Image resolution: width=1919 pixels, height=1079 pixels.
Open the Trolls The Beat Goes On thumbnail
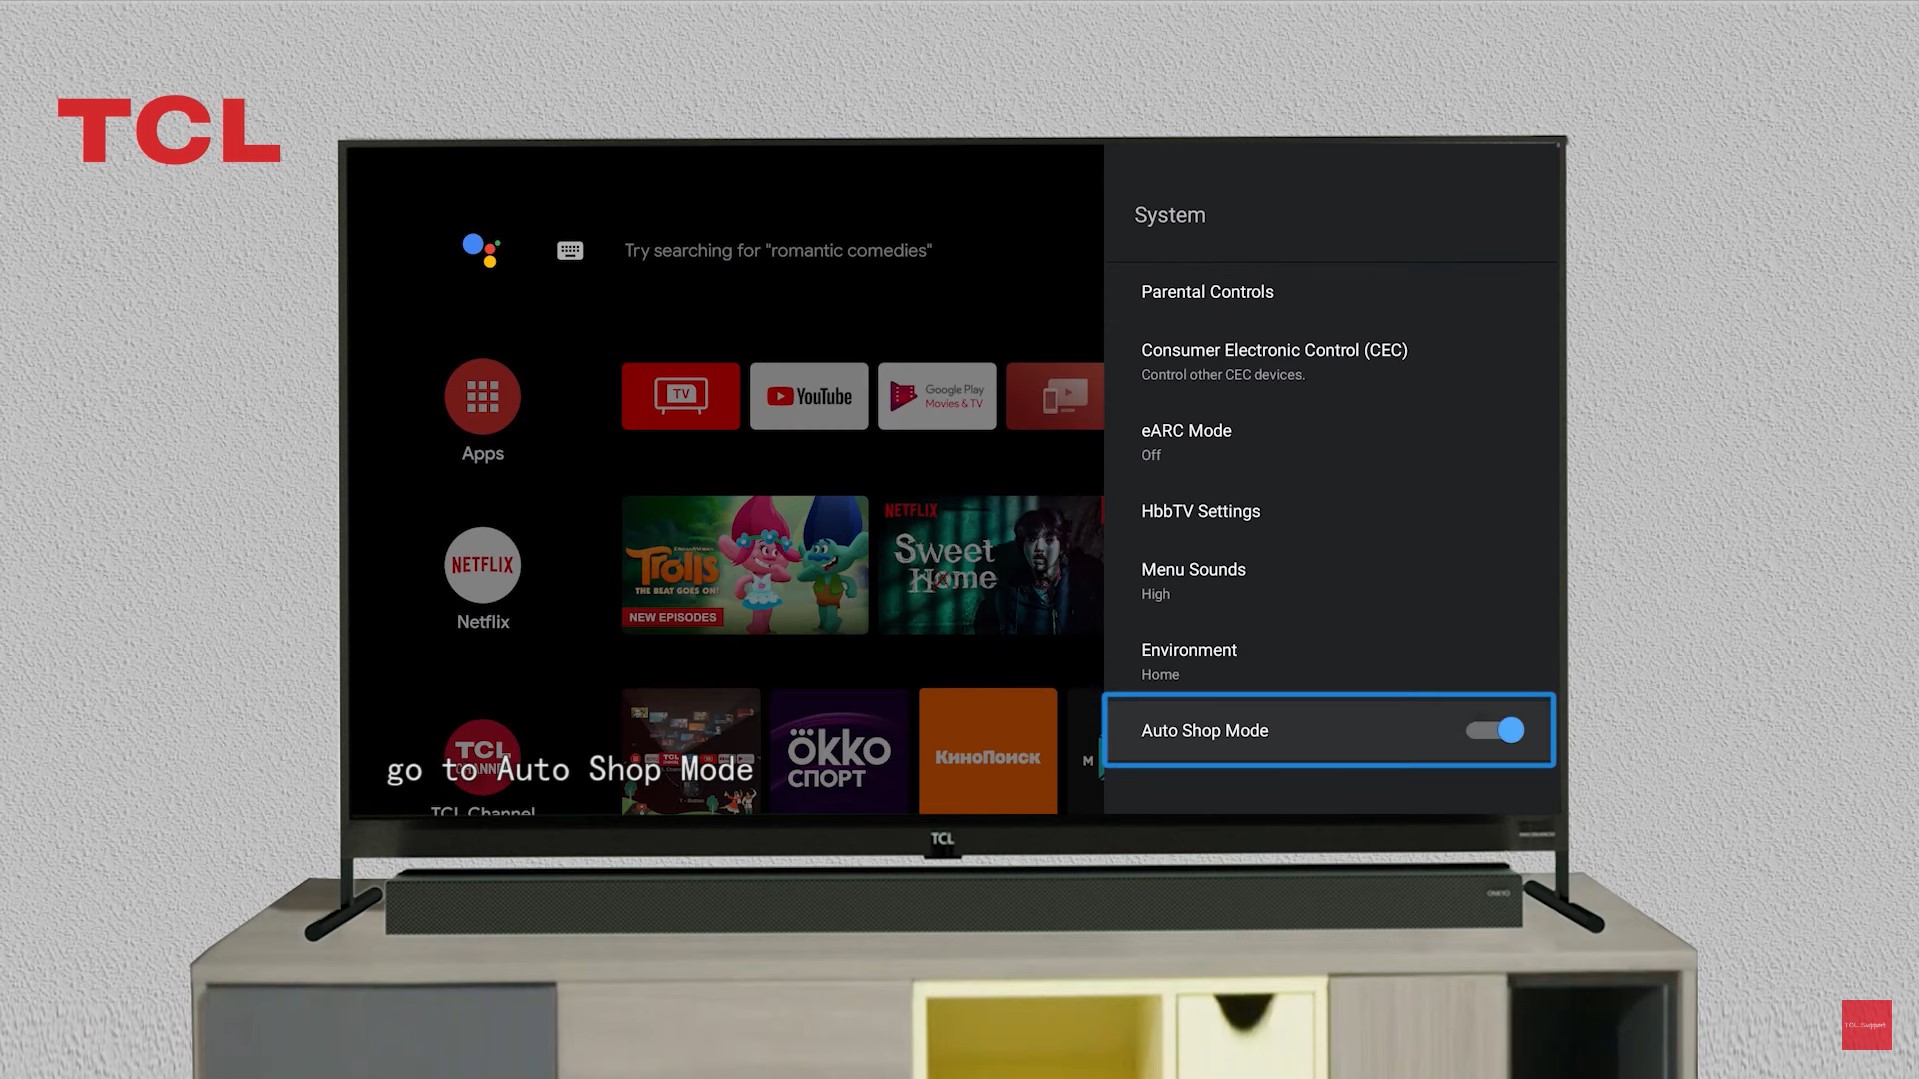tap(745, 565)
